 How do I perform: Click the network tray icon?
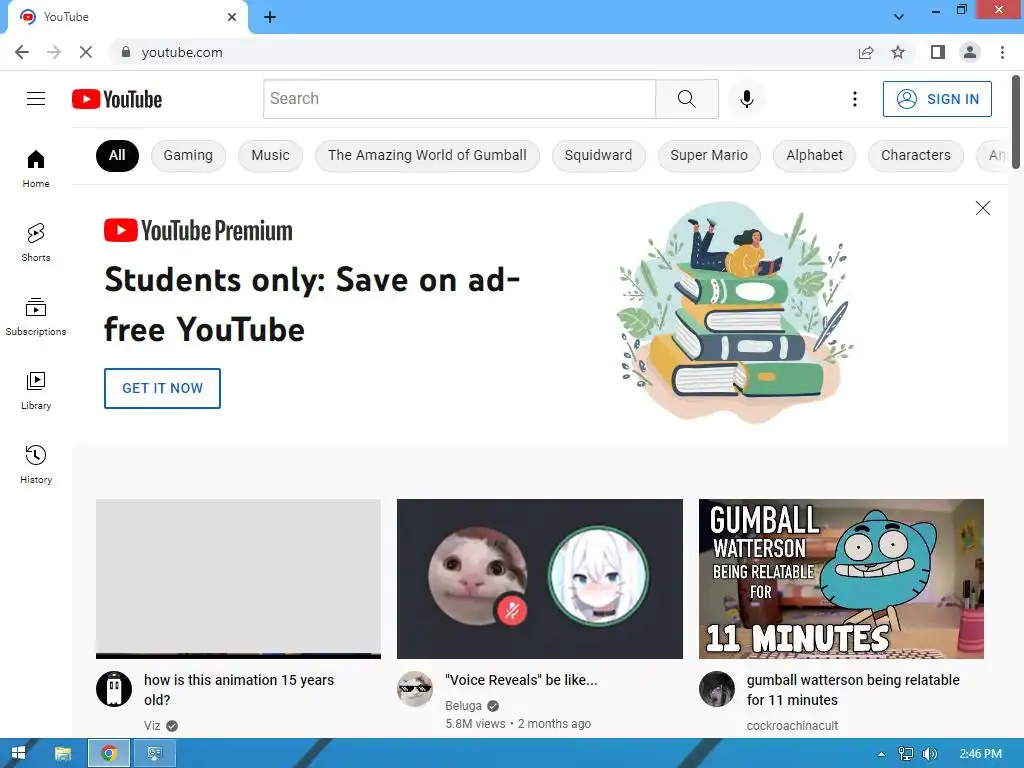[906, 754]
